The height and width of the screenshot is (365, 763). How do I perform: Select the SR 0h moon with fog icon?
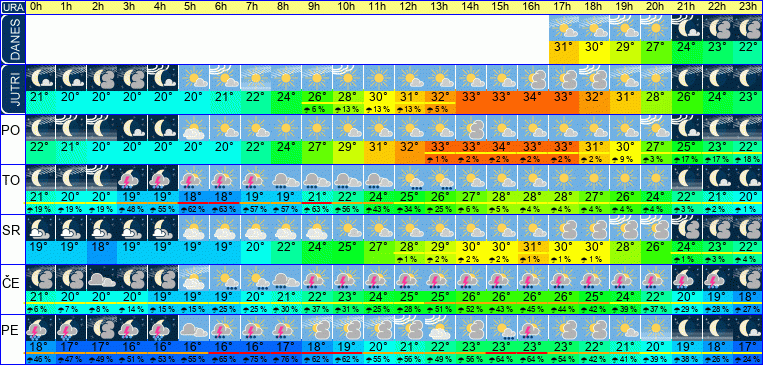(41, 227)
